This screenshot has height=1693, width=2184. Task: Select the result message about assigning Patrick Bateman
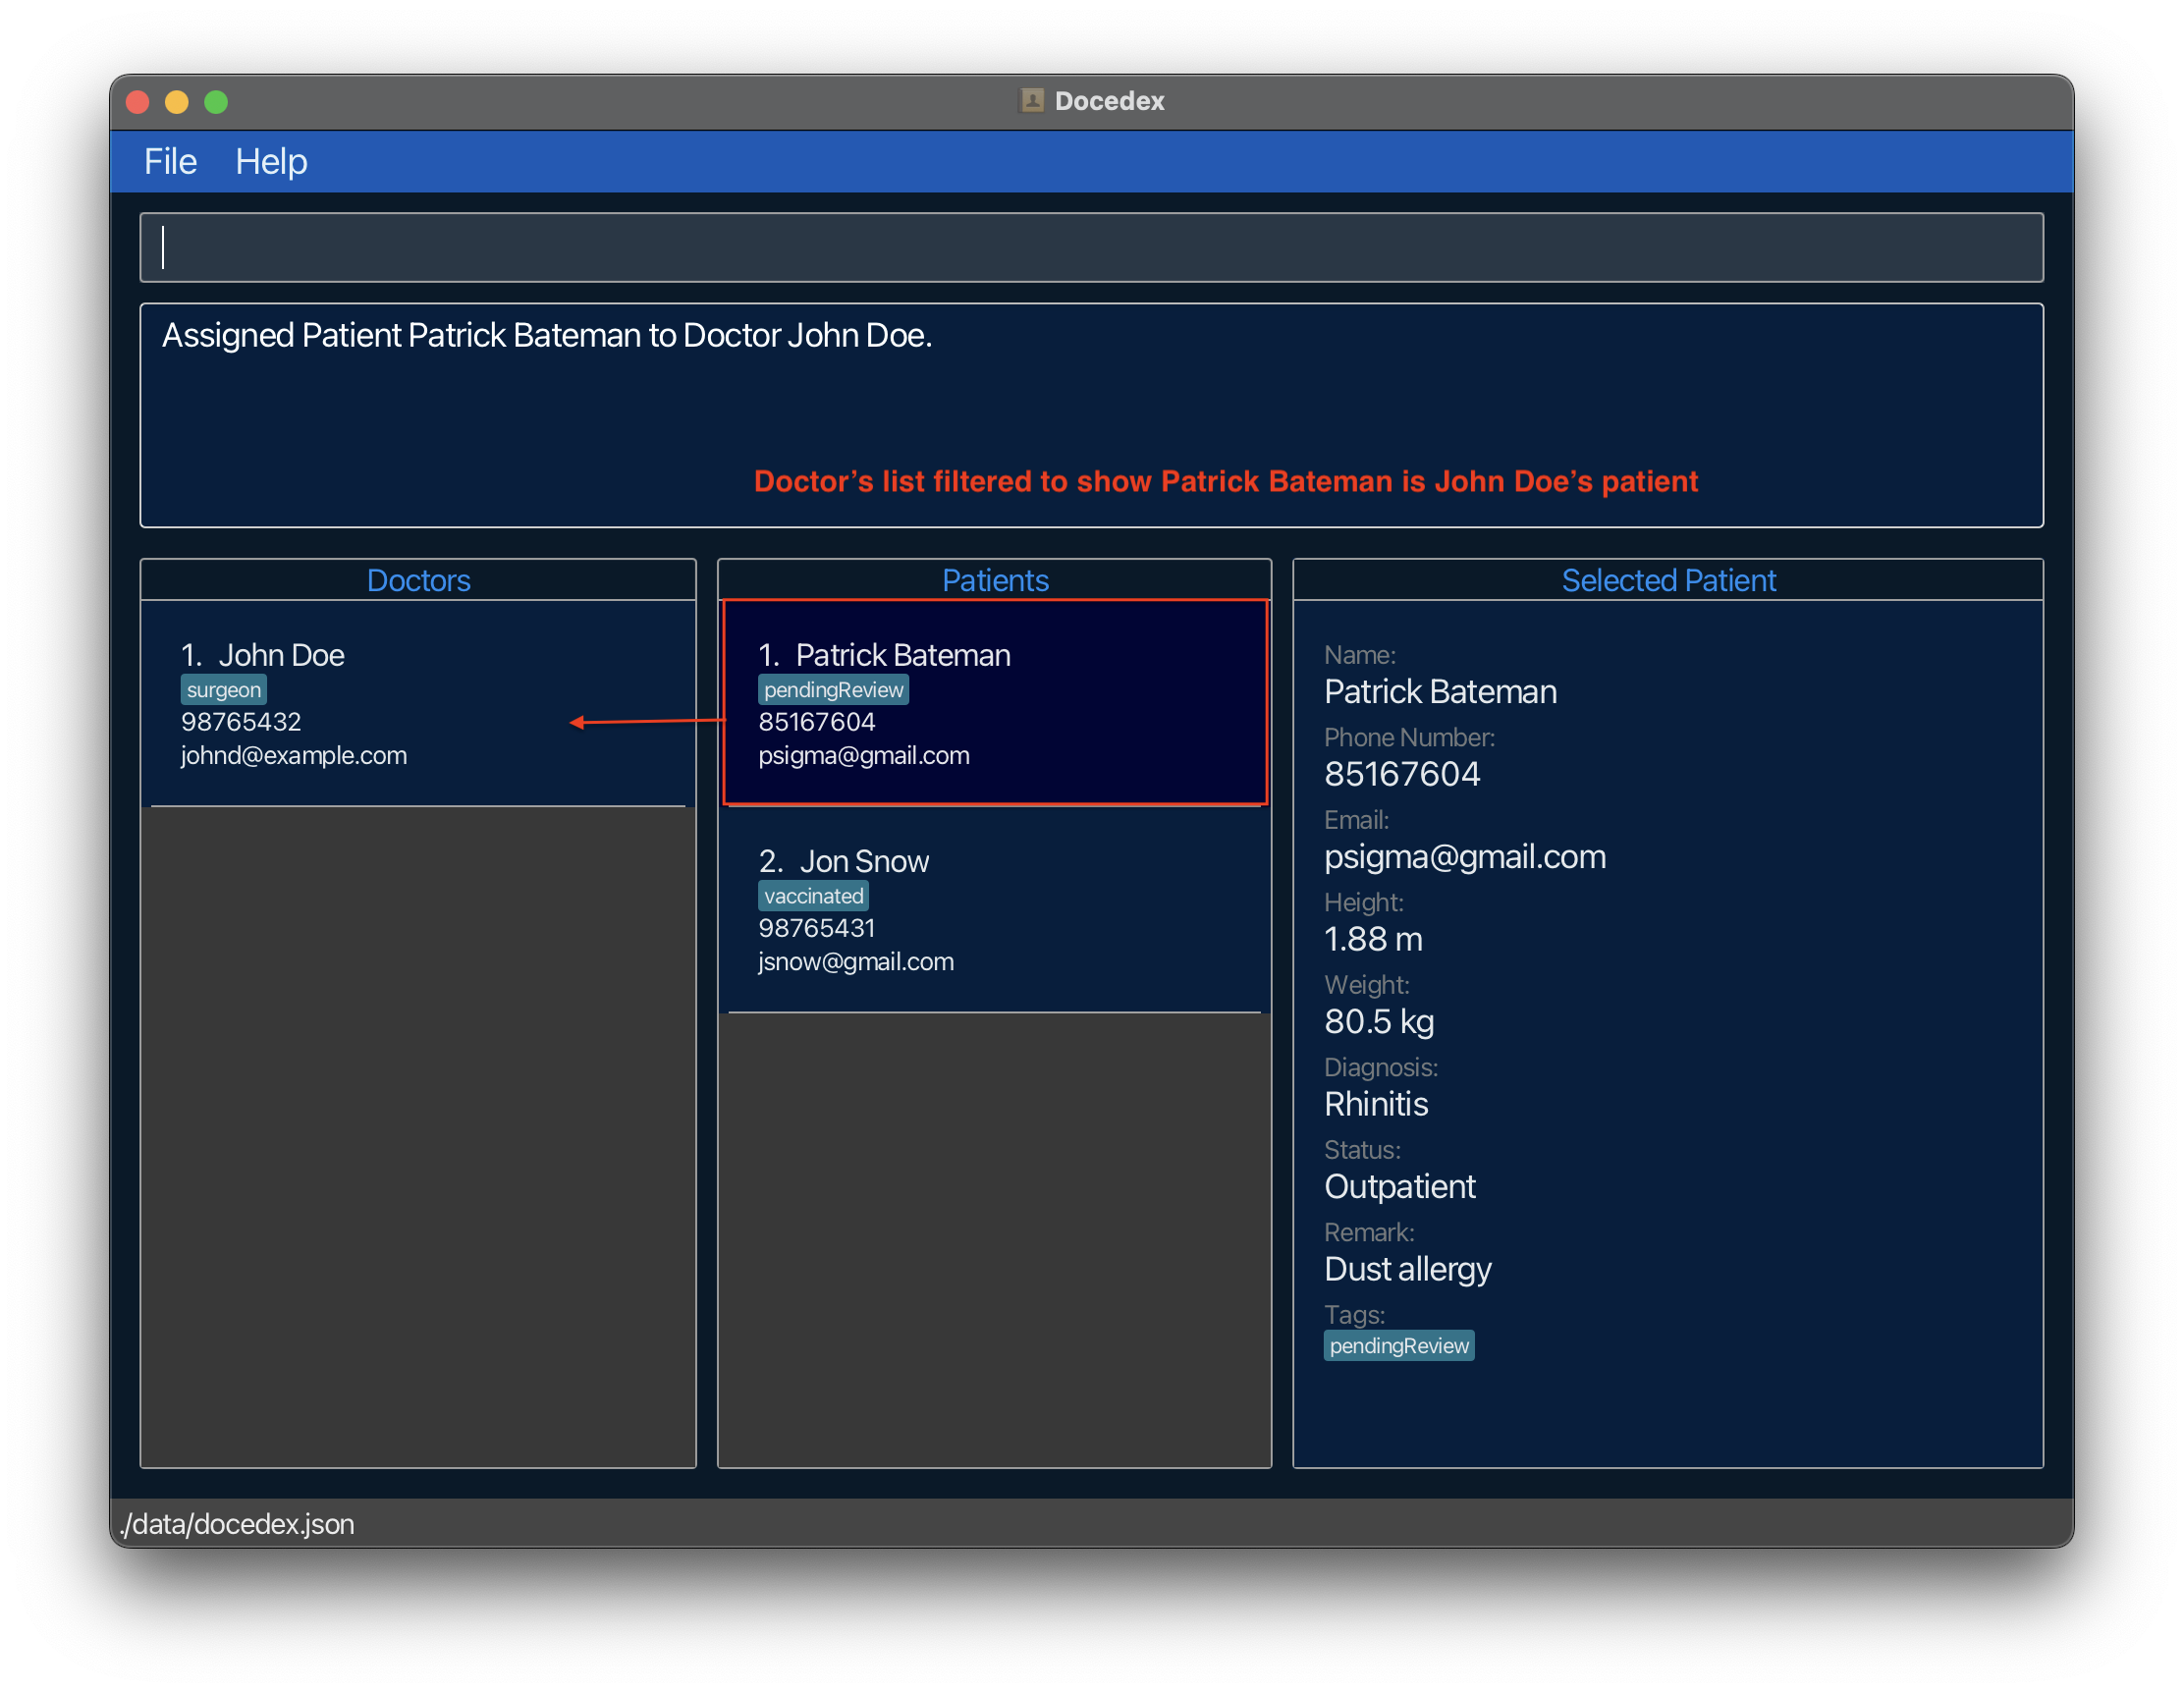(547, 335)
